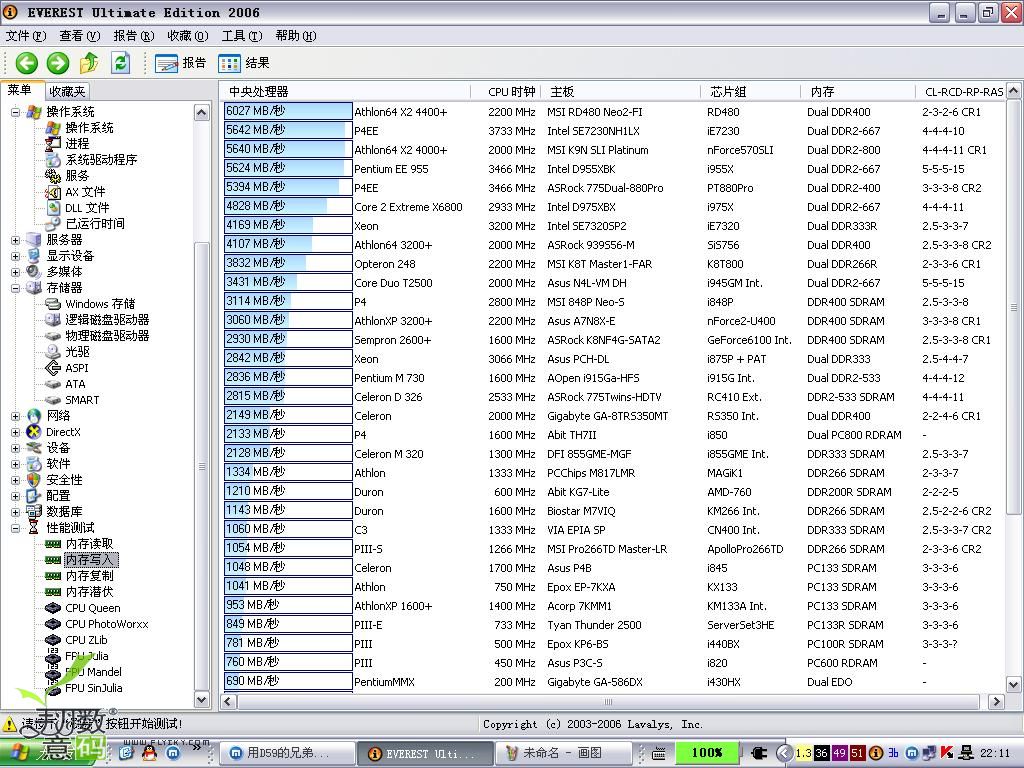1024x768 pixels.
Task: Collapse the 存储器 tree node
Action: pyautogui.click(x=16, y=287)
